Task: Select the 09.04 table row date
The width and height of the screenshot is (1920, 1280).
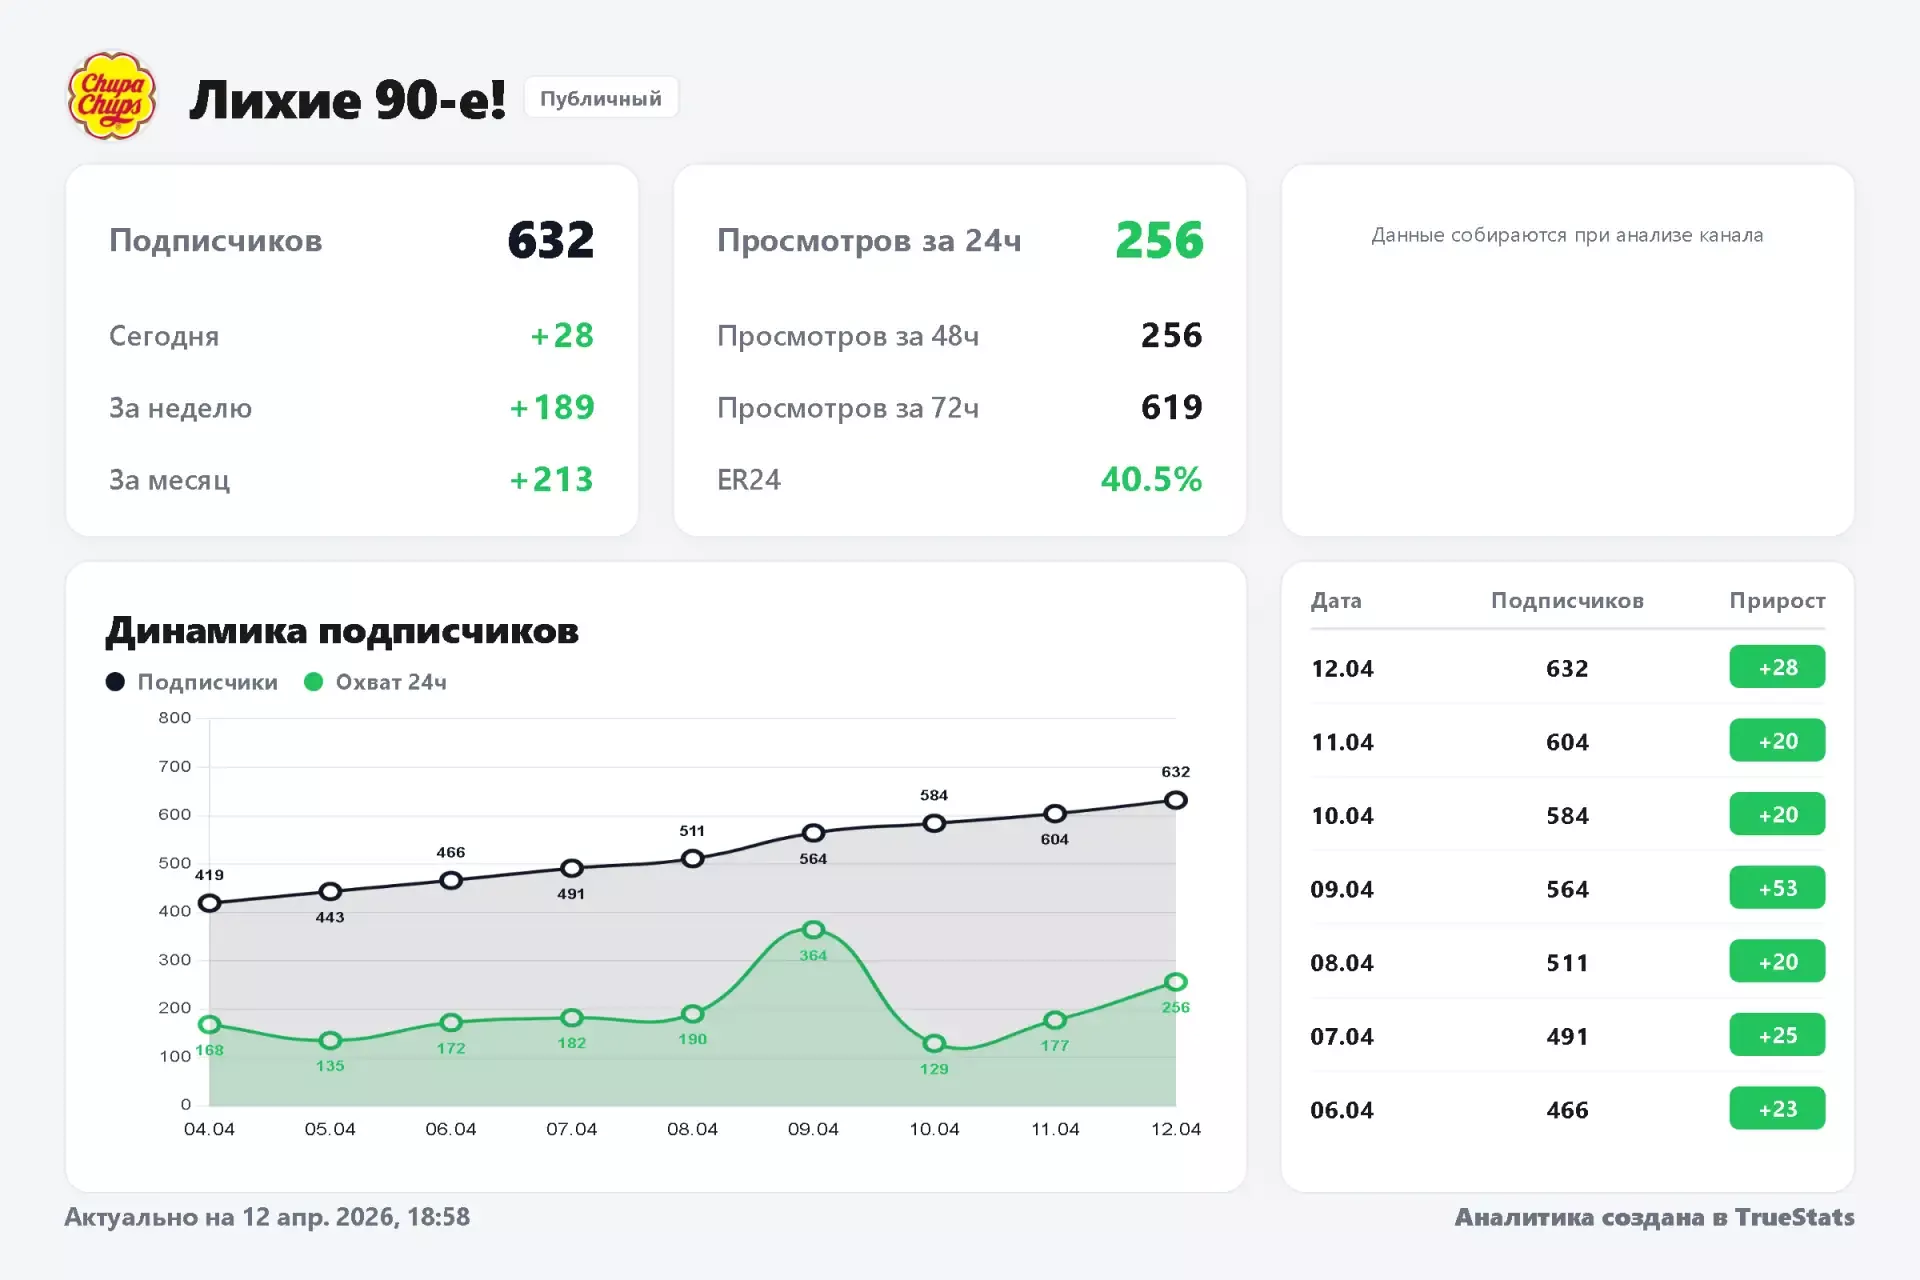Action: click(x=1341, y=889)
